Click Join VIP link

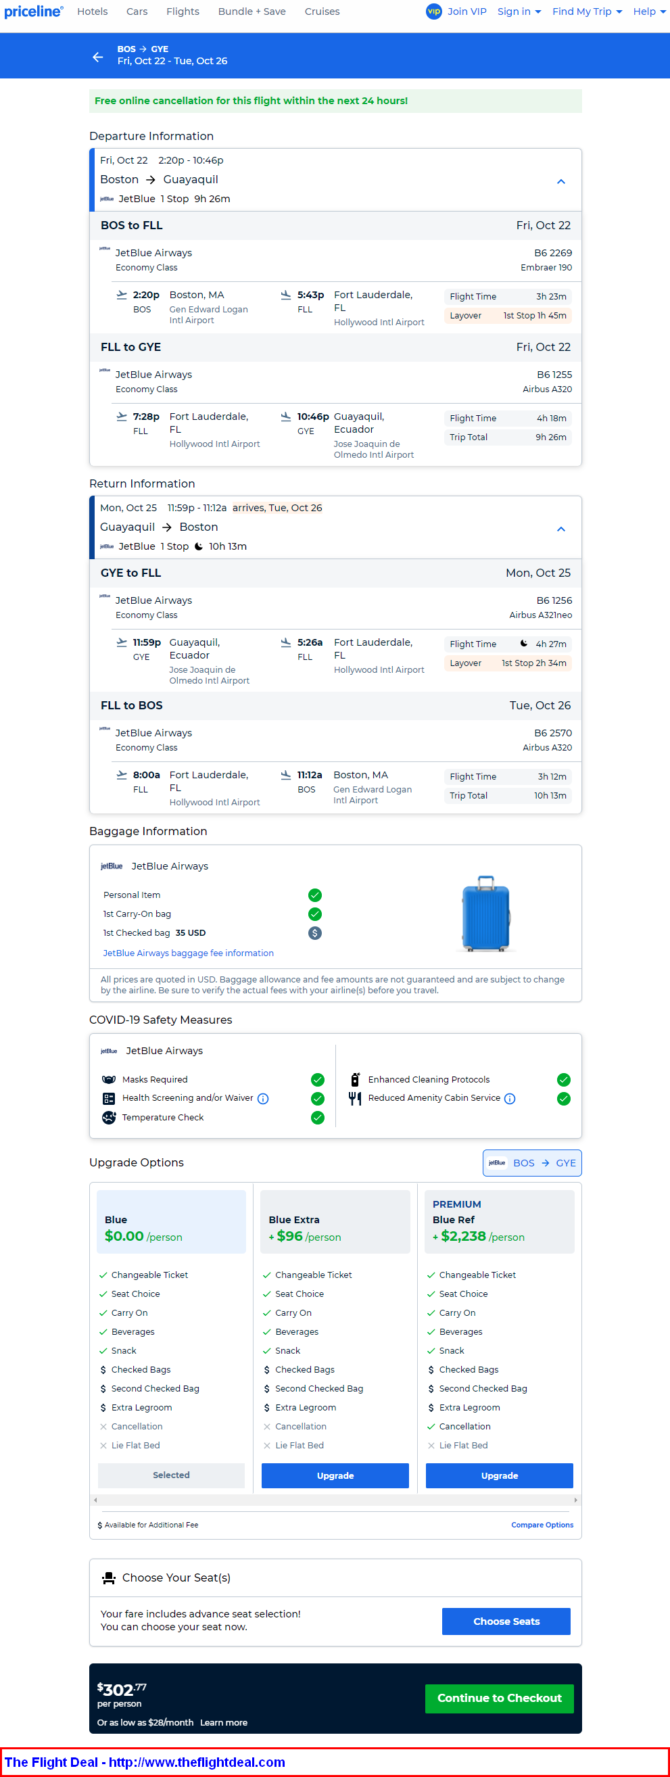point(467,12)
